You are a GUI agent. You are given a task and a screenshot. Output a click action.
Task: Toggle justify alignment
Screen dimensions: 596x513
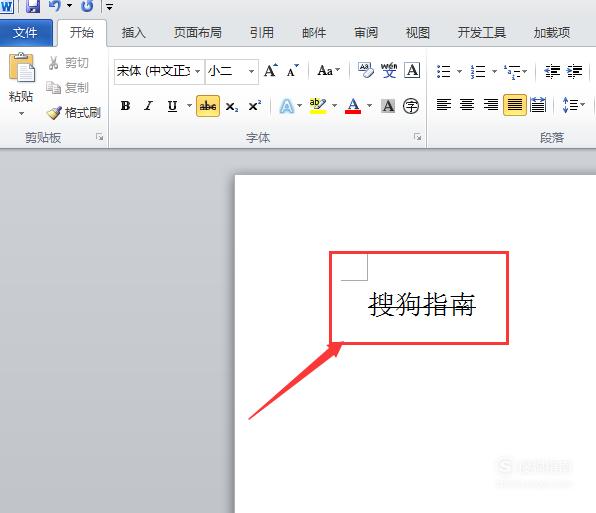515,104
